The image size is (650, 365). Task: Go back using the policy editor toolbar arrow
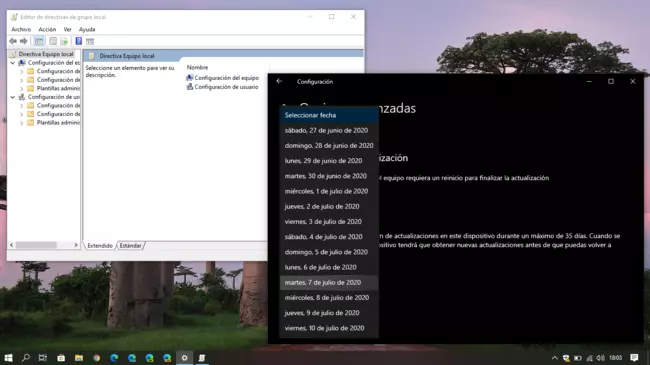click(13, 41)
